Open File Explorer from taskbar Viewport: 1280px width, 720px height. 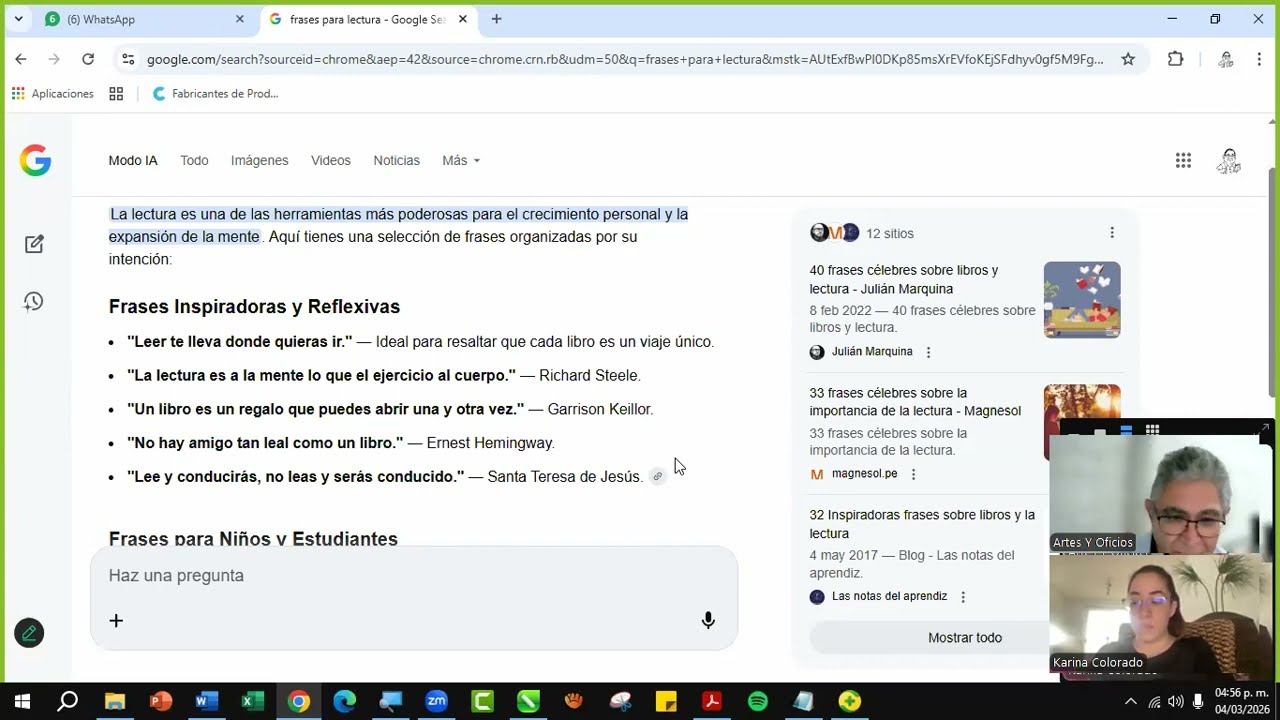tap(114, 701)
